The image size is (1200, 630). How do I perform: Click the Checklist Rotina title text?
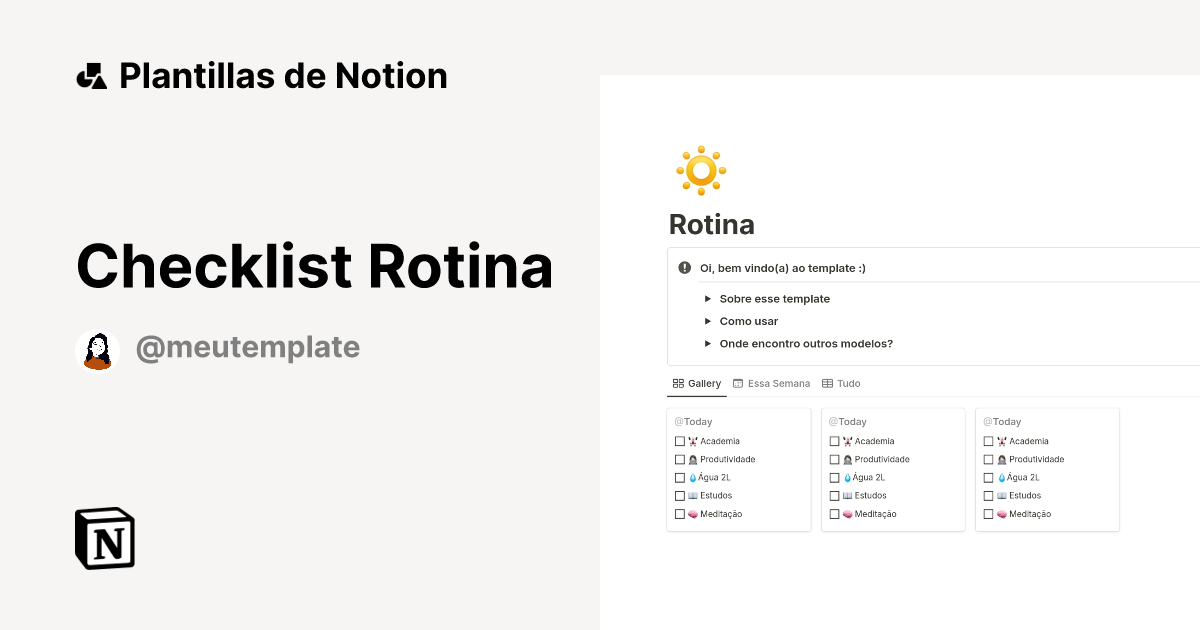[314, 266]
